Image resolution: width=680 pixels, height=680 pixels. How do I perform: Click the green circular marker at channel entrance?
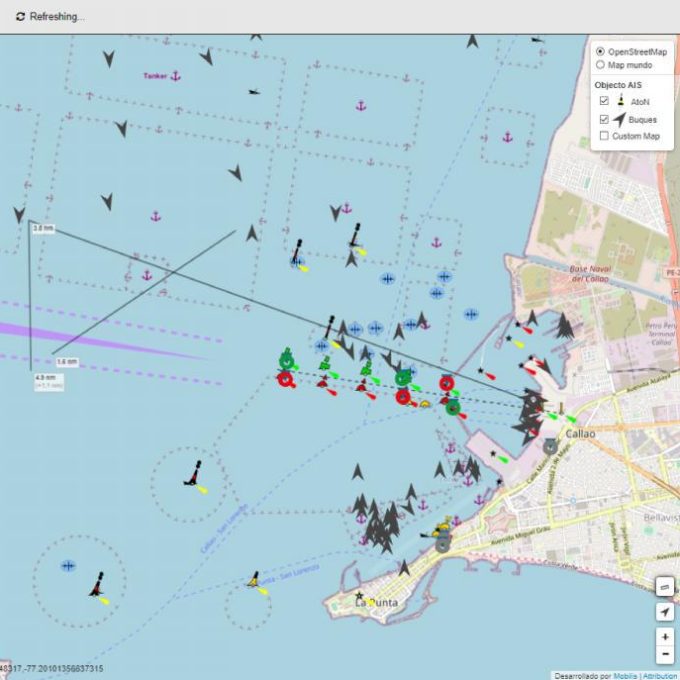pos(286,359)
